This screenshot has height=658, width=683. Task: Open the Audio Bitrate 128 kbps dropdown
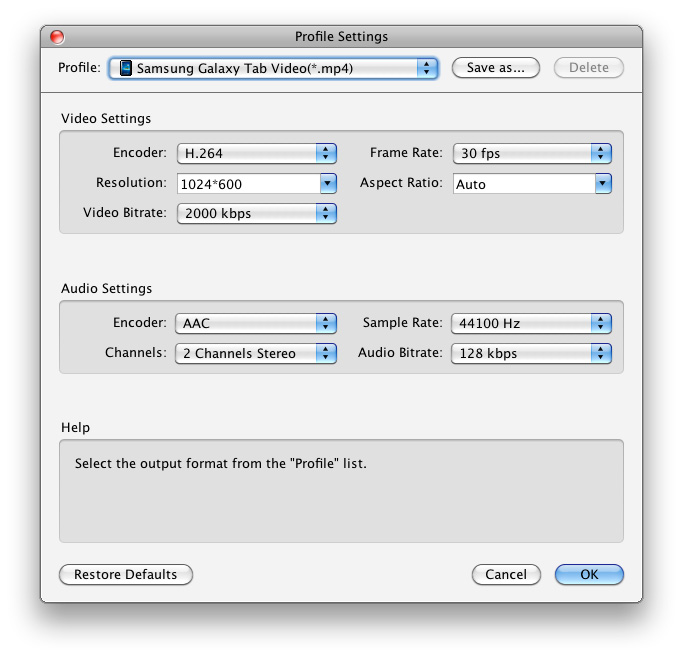[531, 353]
